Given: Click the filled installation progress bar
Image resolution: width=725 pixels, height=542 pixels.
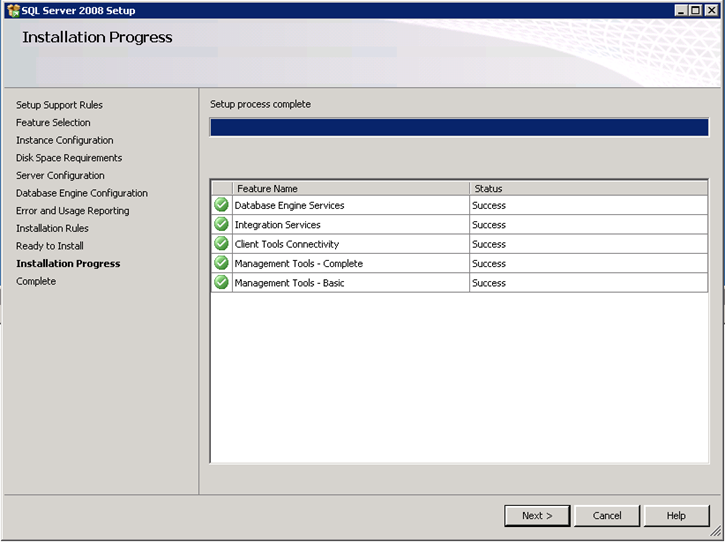Looking at the screenshot, I should (459, 127).
